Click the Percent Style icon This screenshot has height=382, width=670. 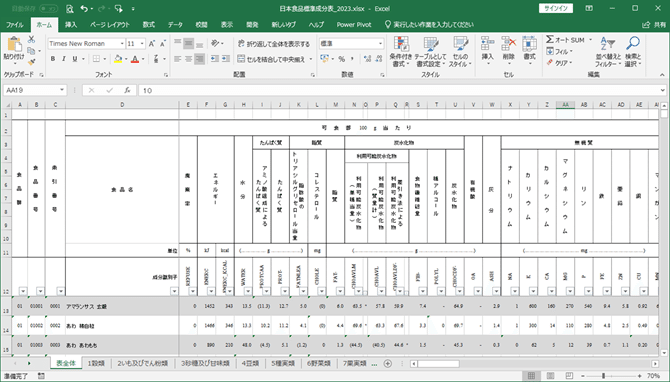[x=341, y=59]
